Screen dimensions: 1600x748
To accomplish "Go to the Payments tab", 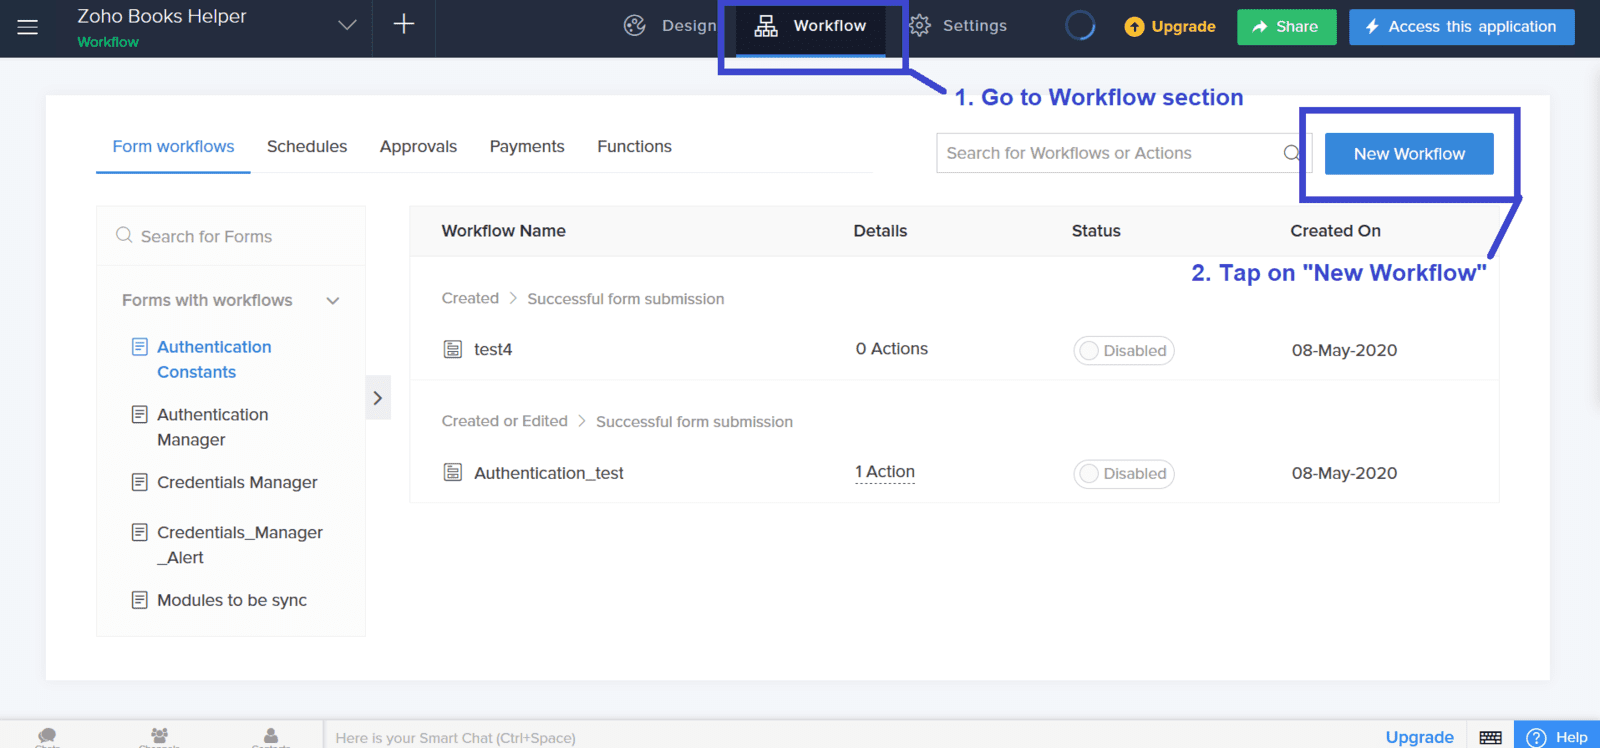I will [527, 147].
